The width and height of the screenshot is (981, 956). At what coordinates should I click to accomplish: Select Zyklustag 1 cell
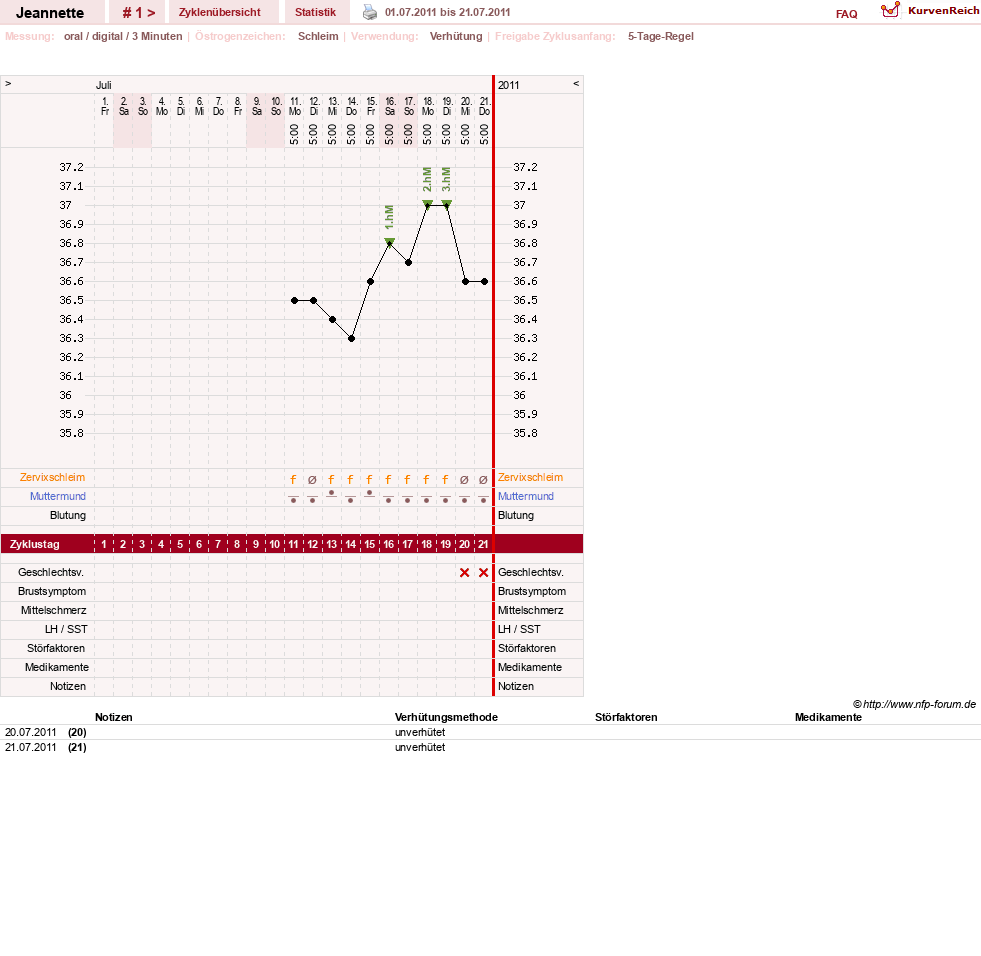(104, 544)
